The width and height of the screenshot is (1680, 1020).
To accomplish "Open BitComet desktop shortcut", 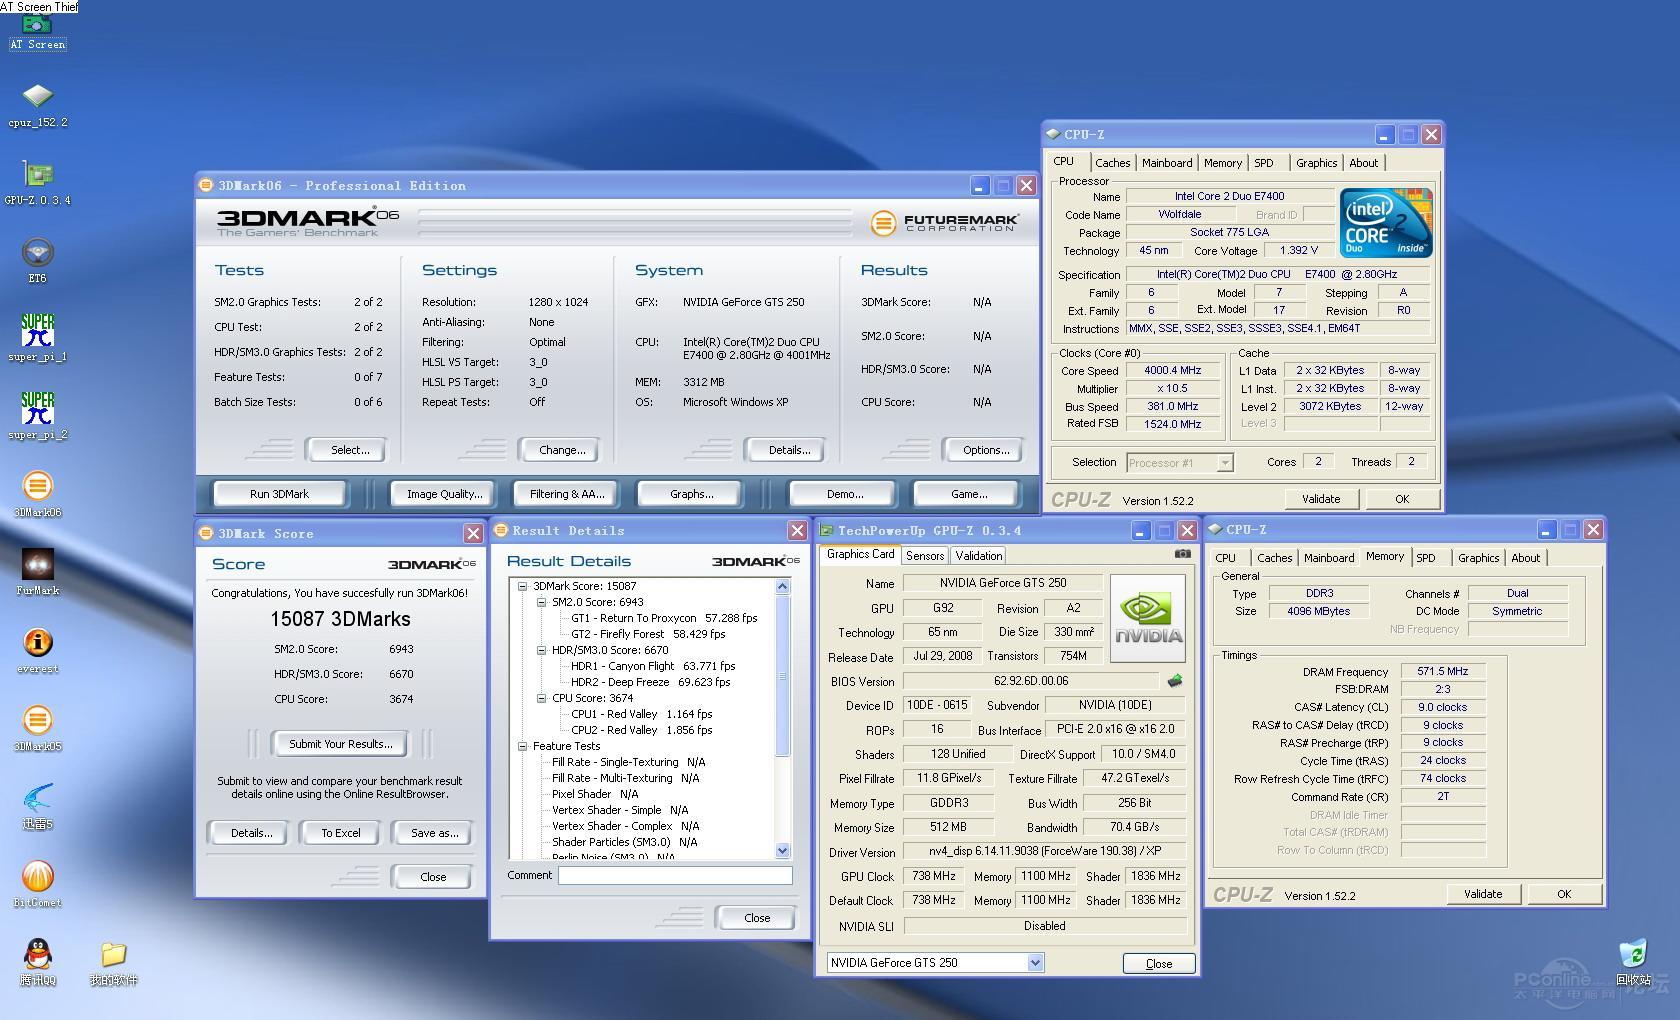I will tap(37, 884).
